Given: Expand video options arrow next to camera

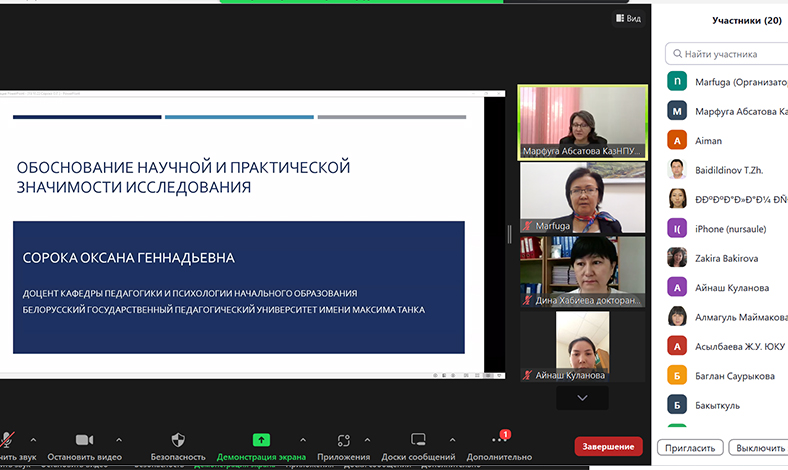Looking at the screenshot, I should [119, 439].
